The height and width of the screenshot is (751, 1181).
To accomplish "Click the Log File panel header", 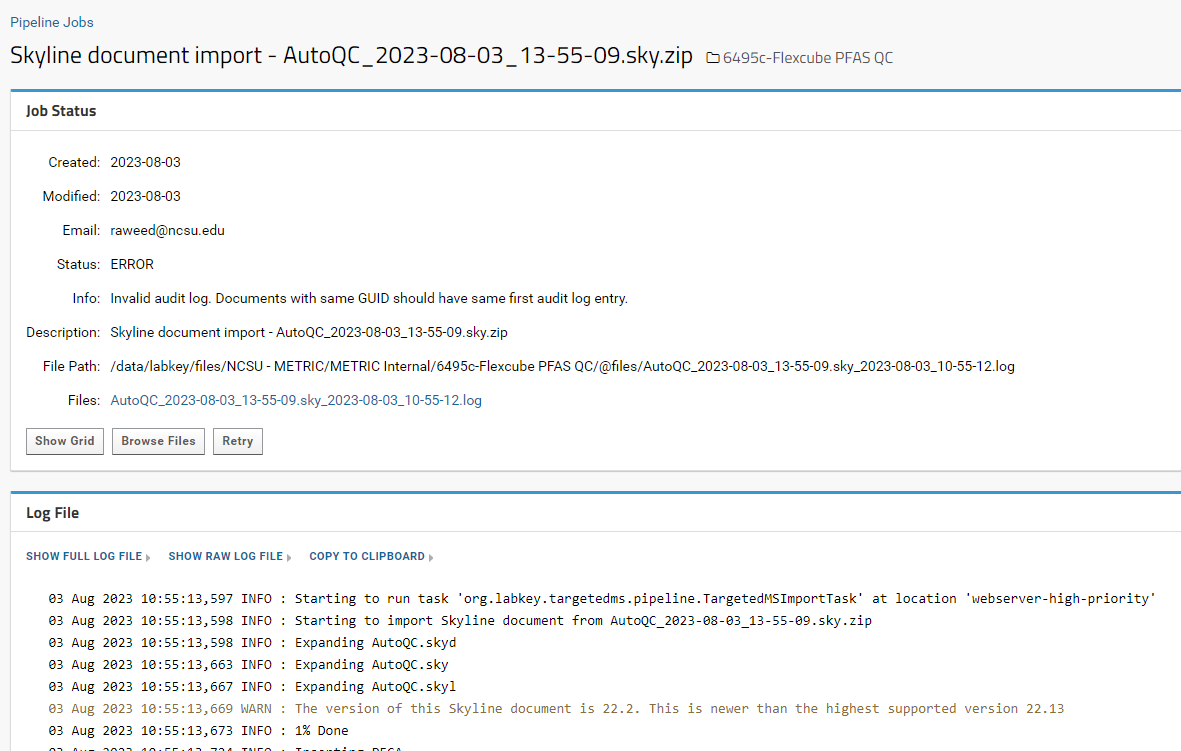I will [x=52, y=513].
